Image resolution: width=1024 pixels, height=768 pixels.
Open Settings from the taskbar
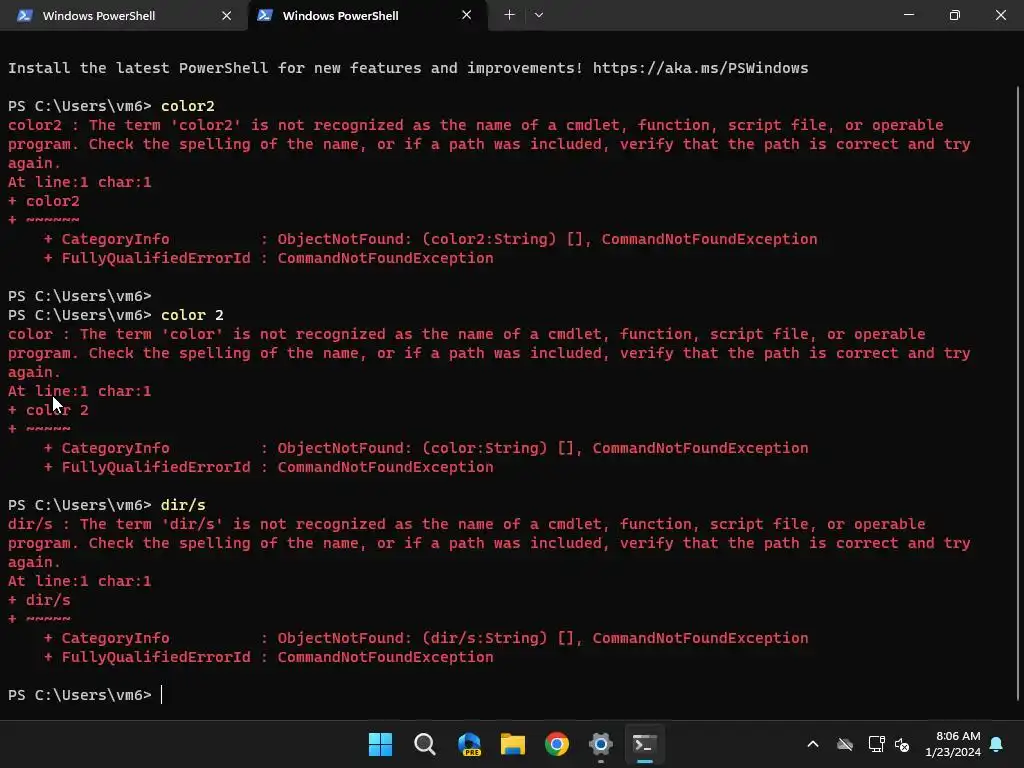tap(601, 744)
